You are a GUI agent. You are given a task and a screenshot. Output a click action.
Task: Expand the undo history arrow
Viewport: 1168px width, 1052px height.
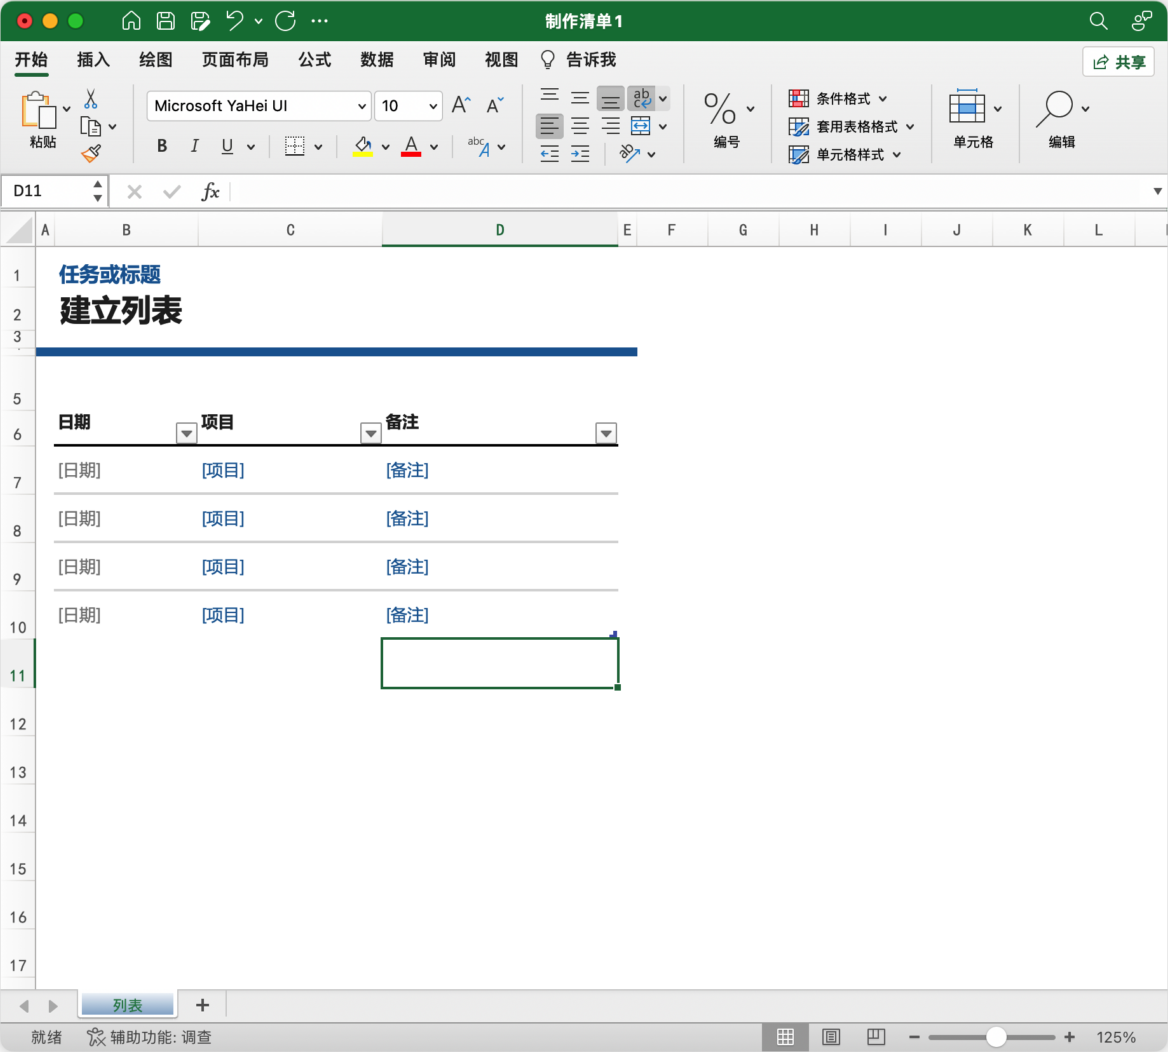[x=258, y=21]
